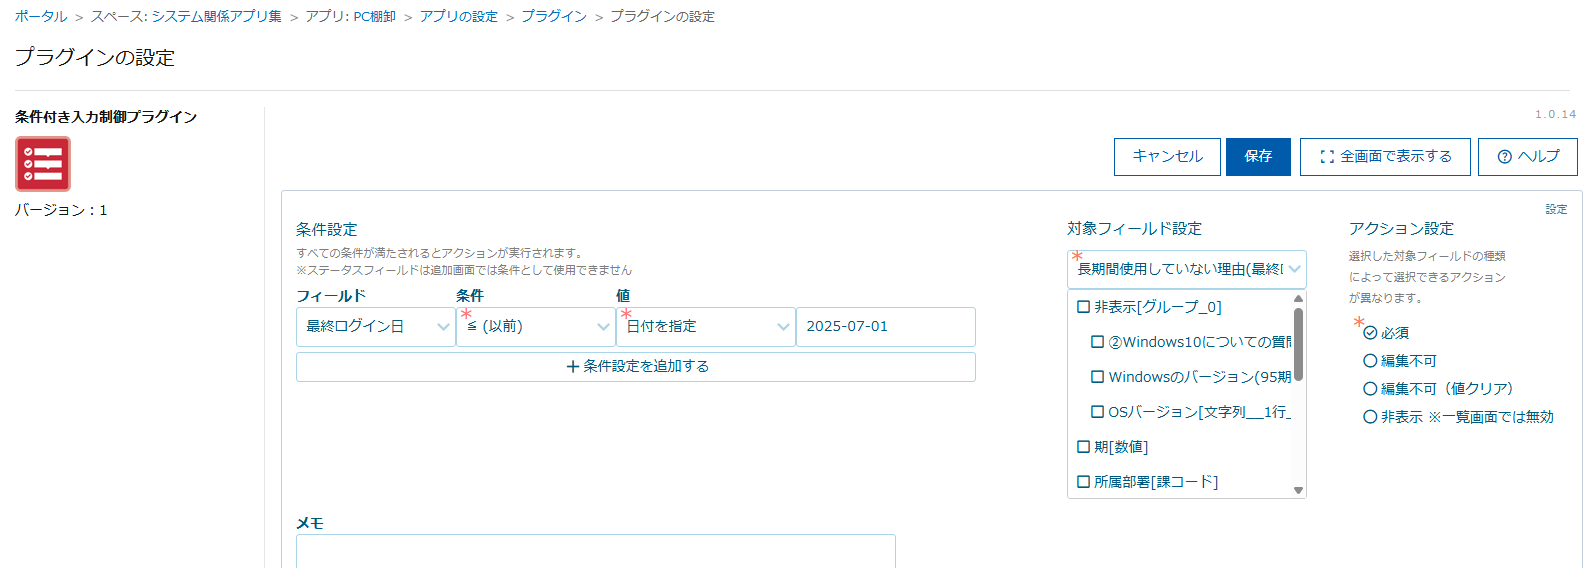Click the help question mark icon
1584x568 pixels.
(1504, 157)
